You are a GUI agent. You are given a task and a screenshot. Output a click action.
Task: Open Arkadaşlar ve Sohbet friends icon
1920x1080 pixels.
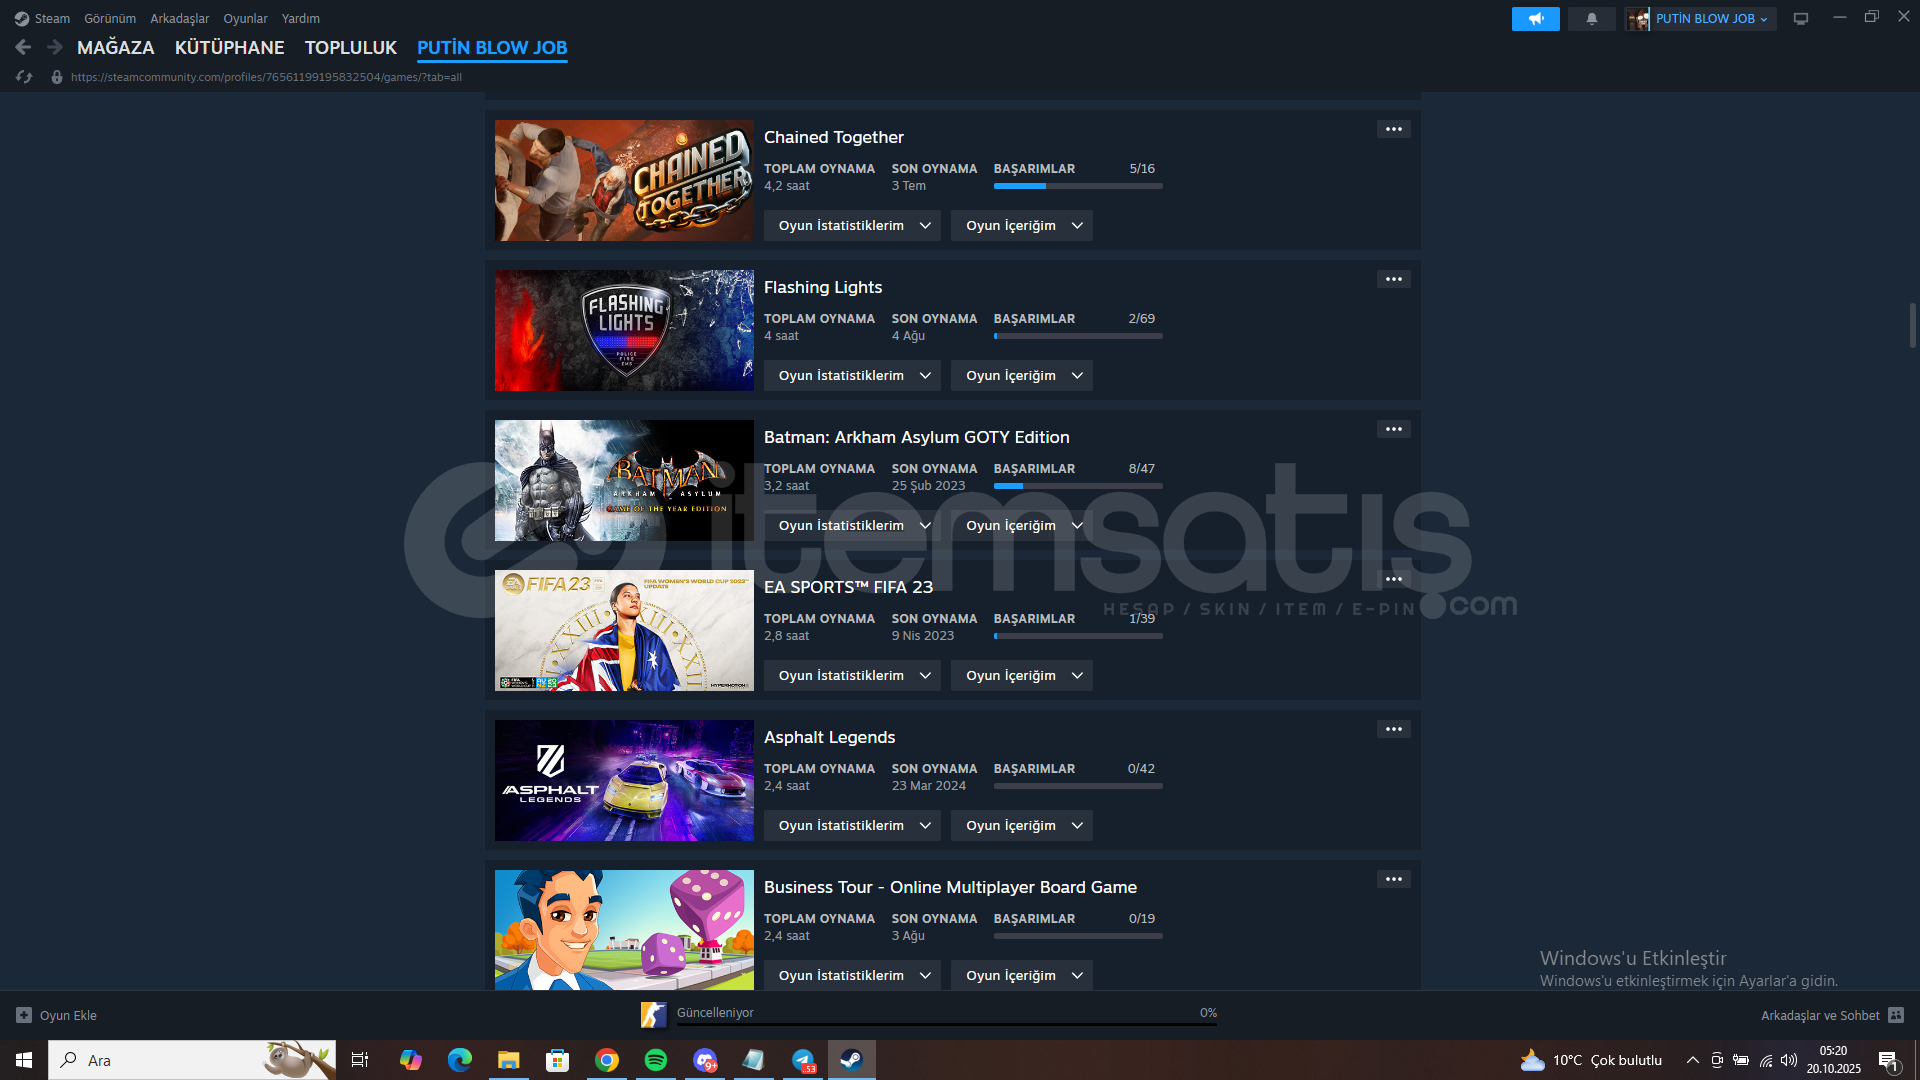1895,1015
